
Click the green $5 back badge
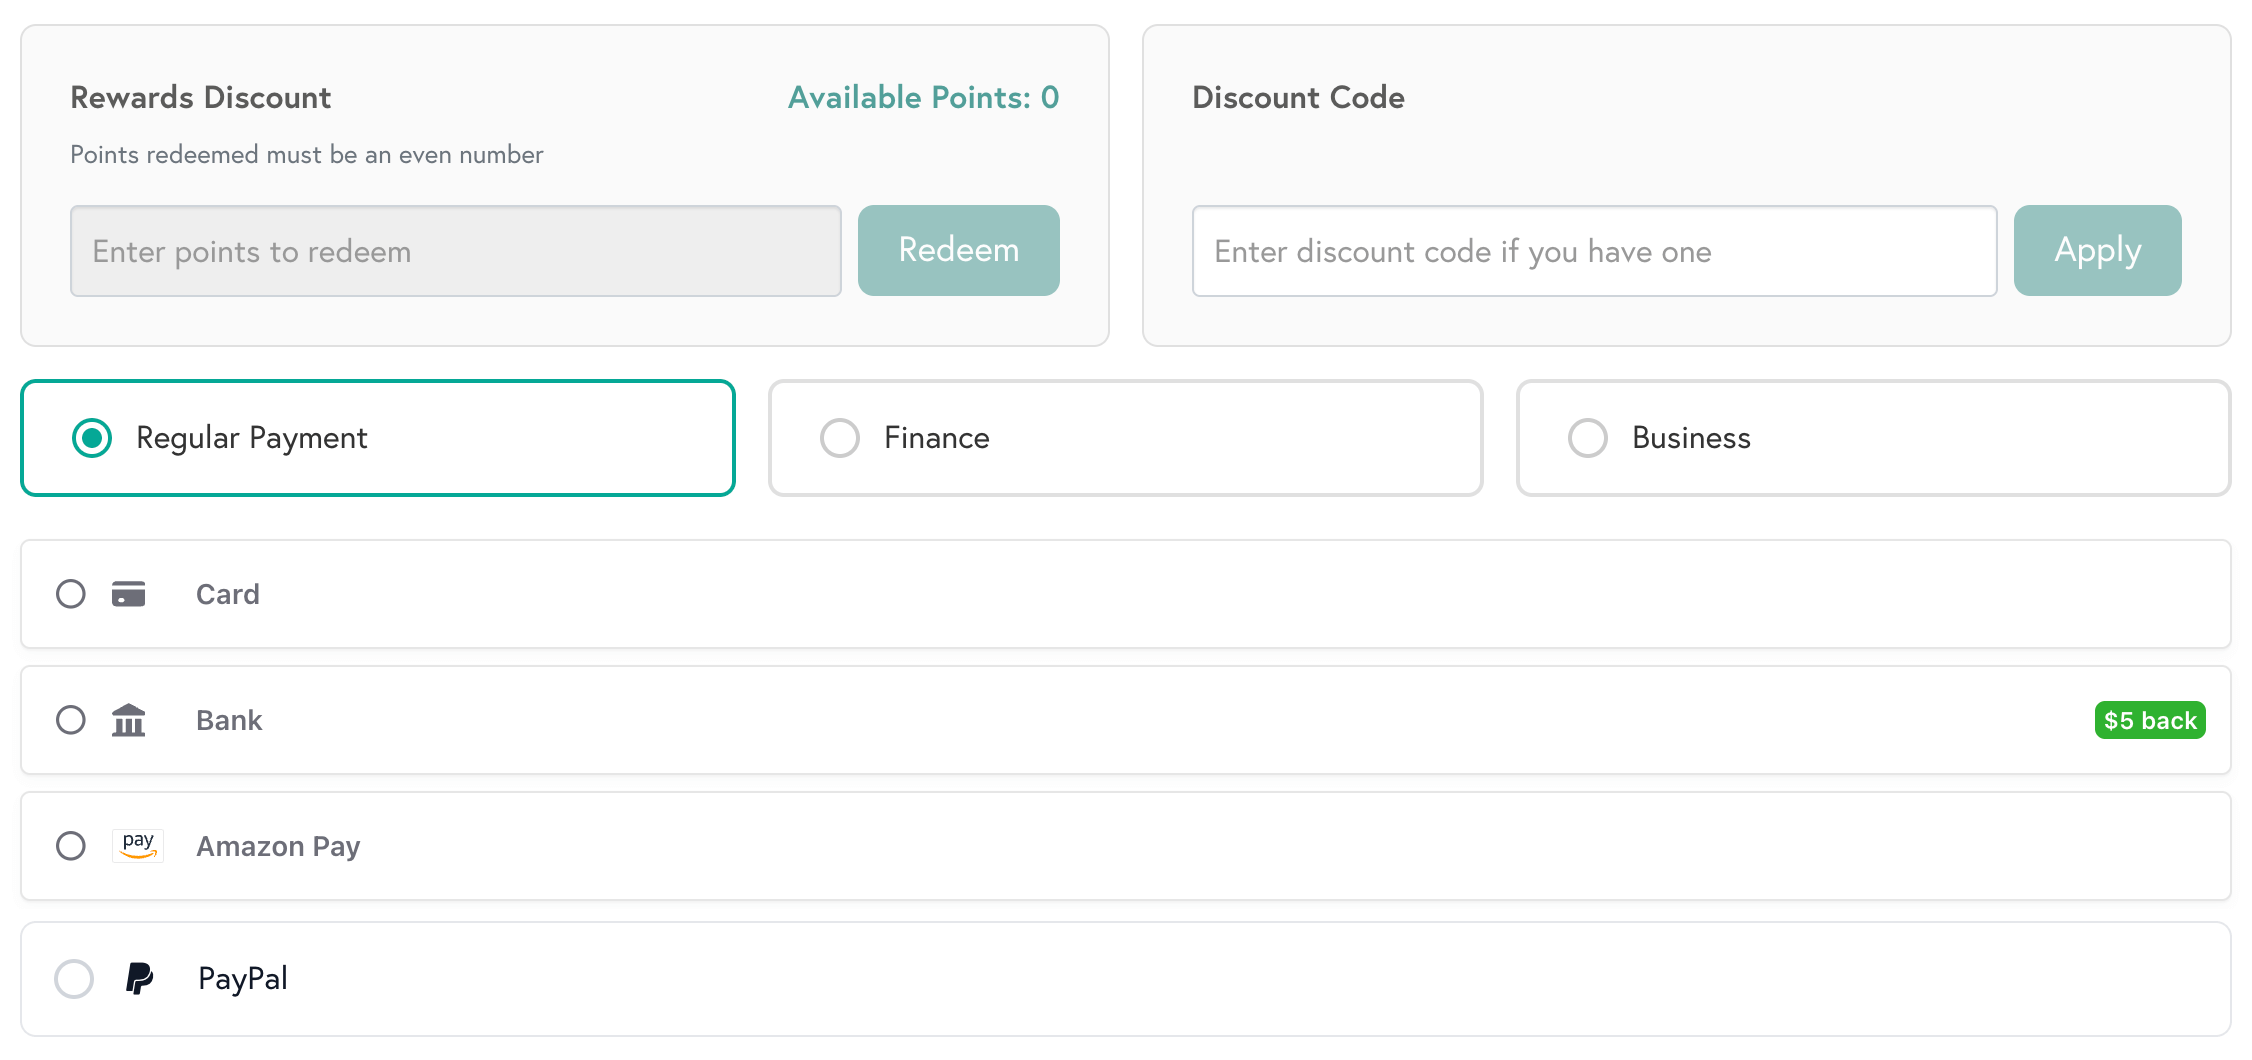2149,720
